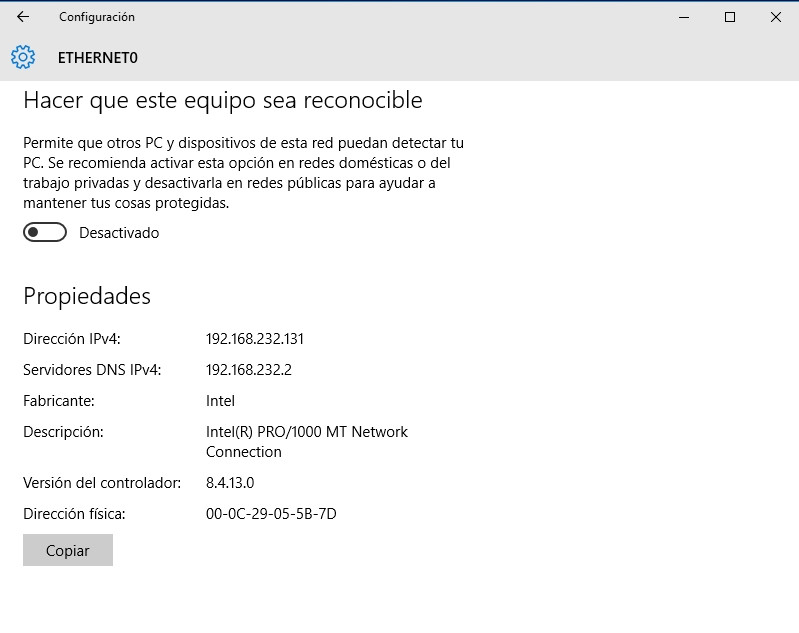
Task: Click the settings gear icon
Action: pyautogui.click(x=23, y=57)
